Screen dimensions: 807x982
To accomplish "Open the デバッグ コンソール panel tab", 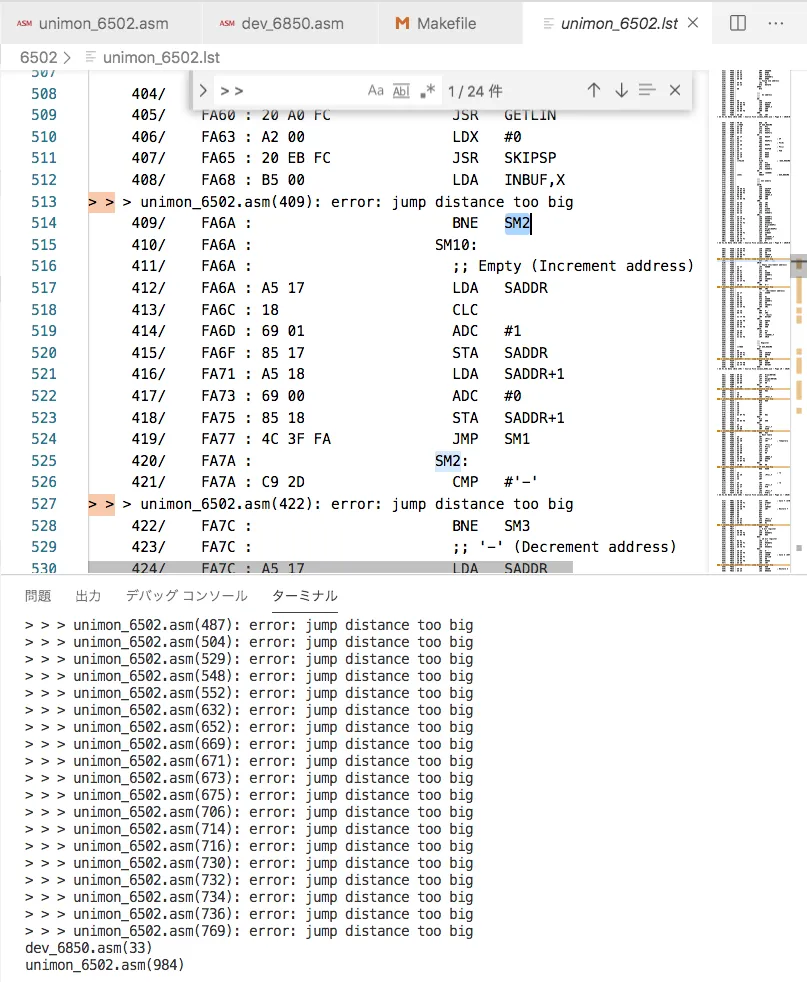I will 187,596.
